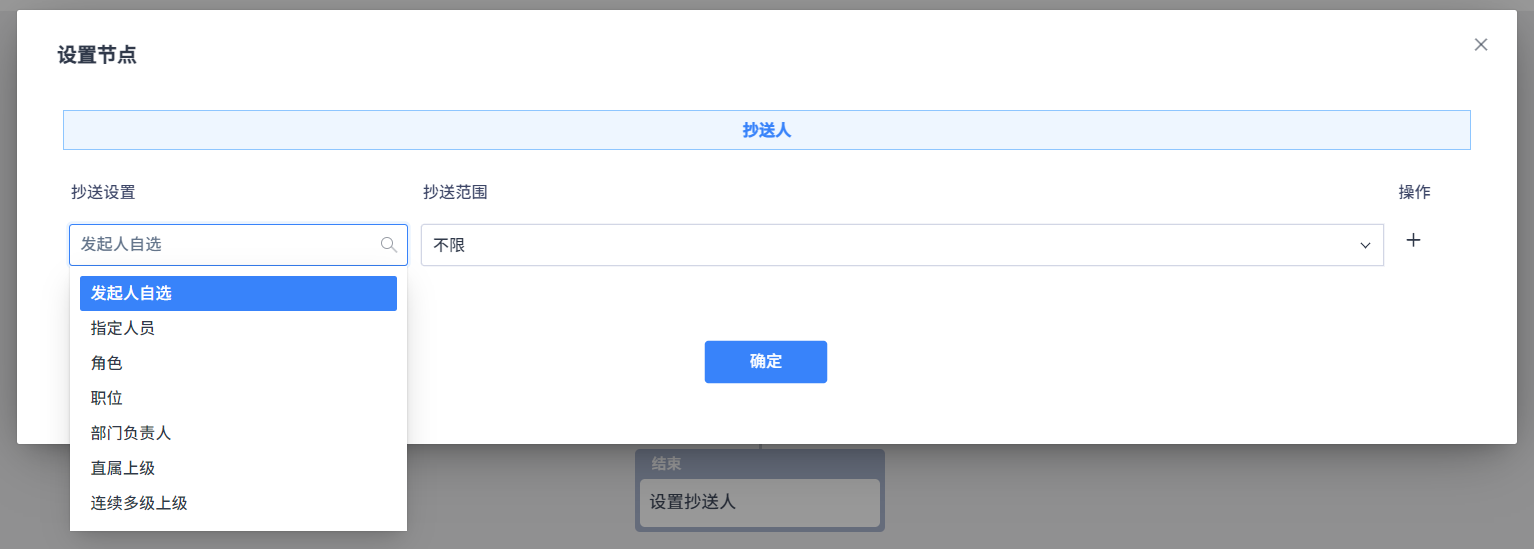
Task: Expand the 不限 dropdown with its chevron arrow
Action: 1365,245
